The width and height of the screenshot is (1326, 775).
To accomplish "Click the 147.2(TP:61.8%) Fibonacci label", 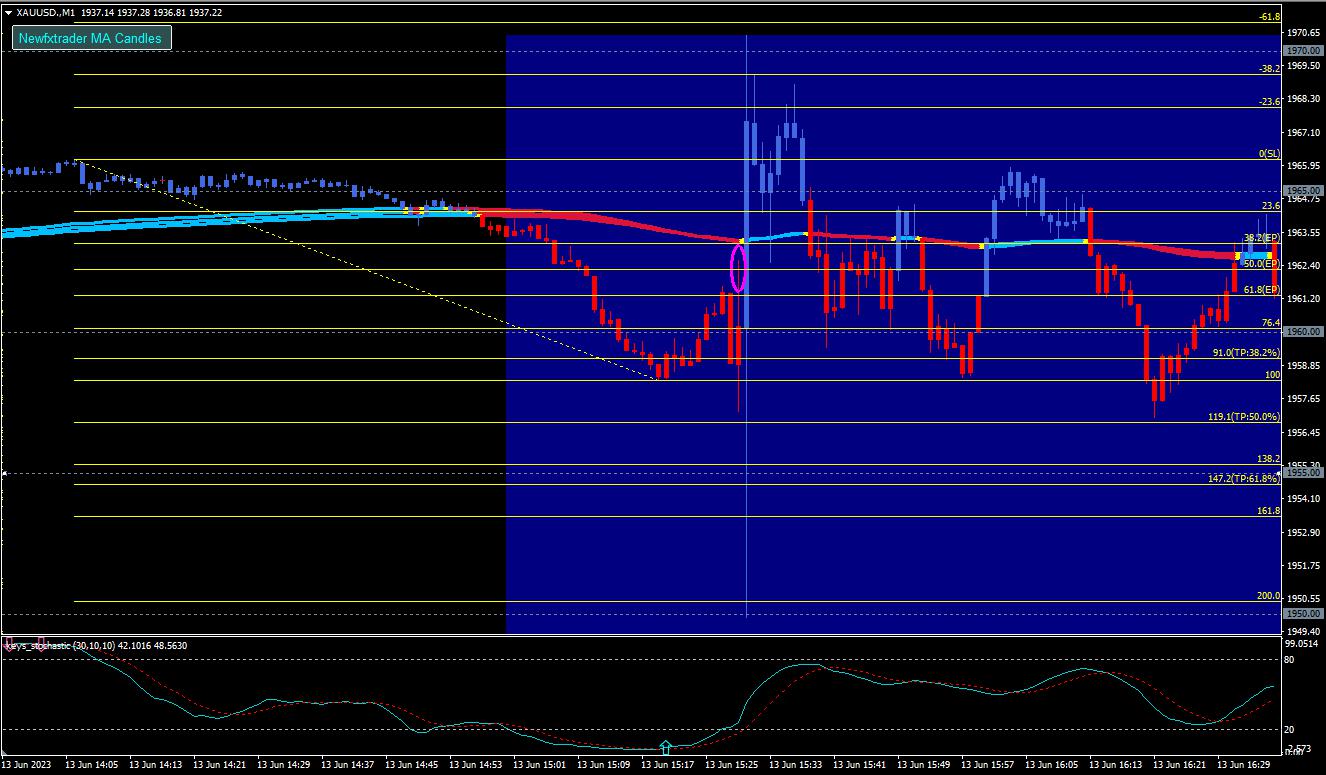I will pyautogui.click(x=1244, y=479).
